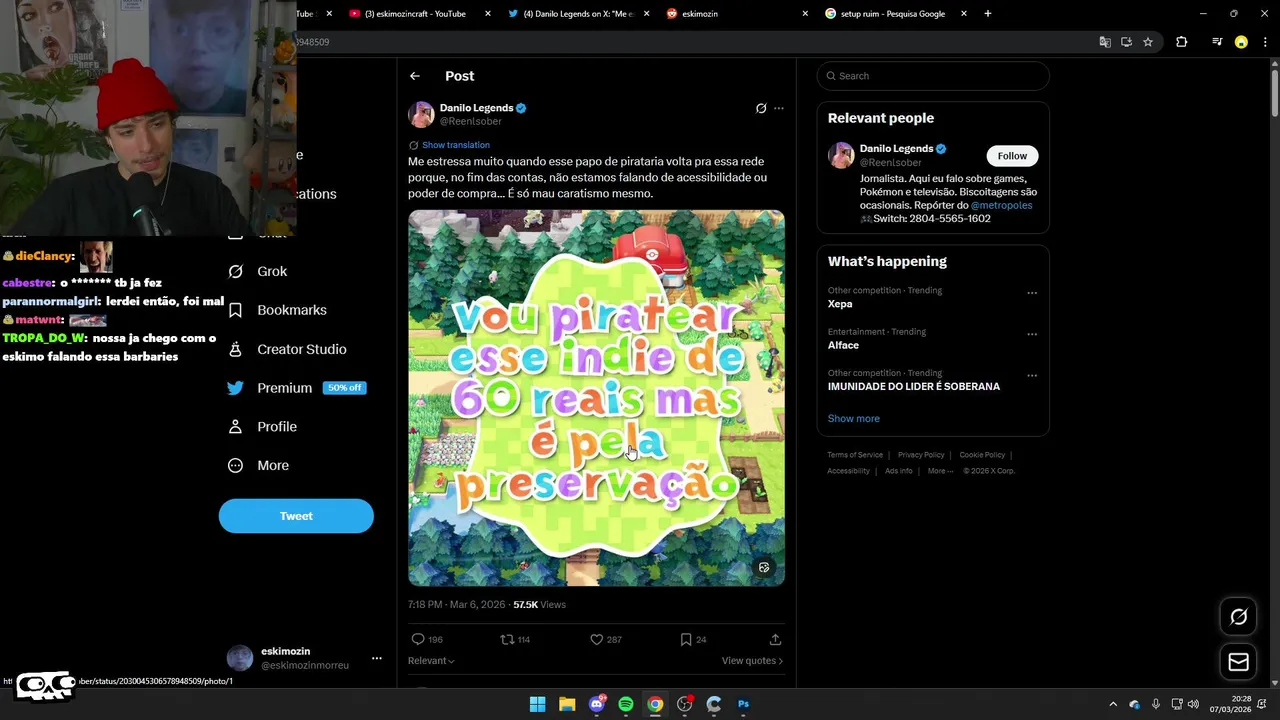Open the More menu in the sidebar
Image resolution: width=1280 pixels, height=720 pixels.
coord(258,465)
